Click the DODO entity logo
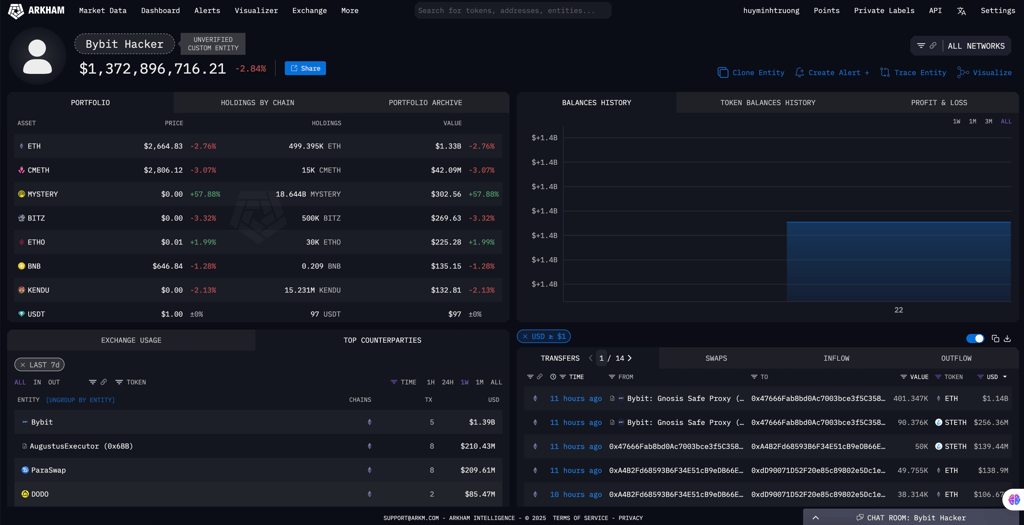The image size is (1024, 525). [x=25, y=494]
